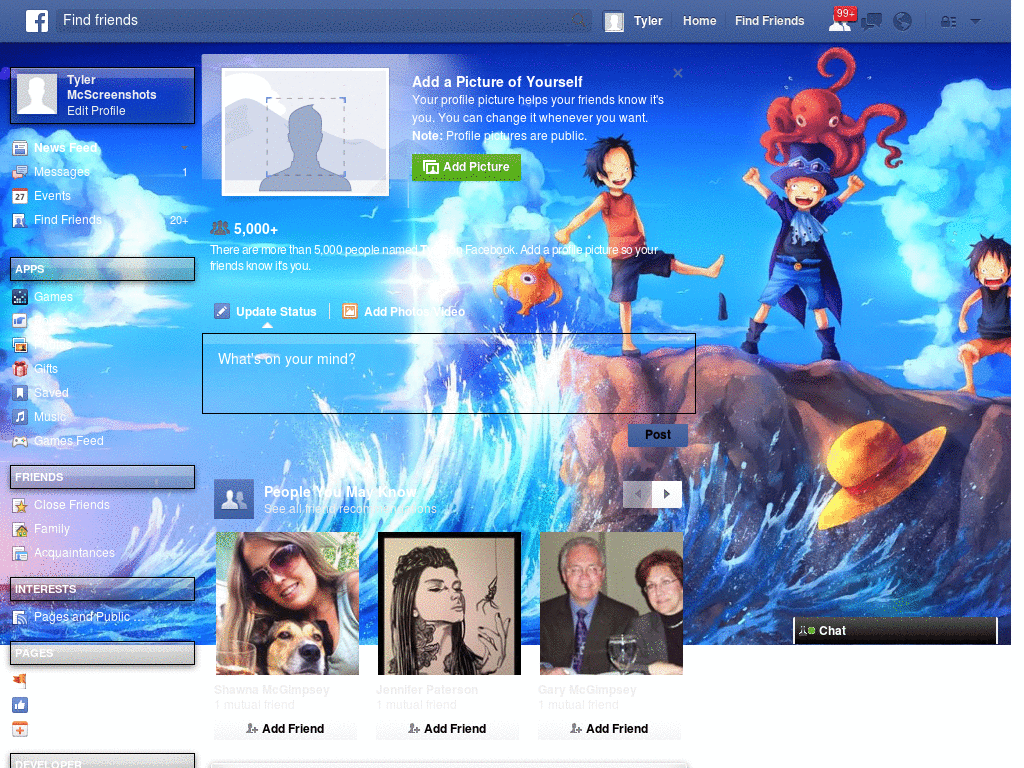Image resolution: width=1024 pixels, height=768 pixels.
Task: Show previous People You May Know suggestions
Action: click(638, 494)
